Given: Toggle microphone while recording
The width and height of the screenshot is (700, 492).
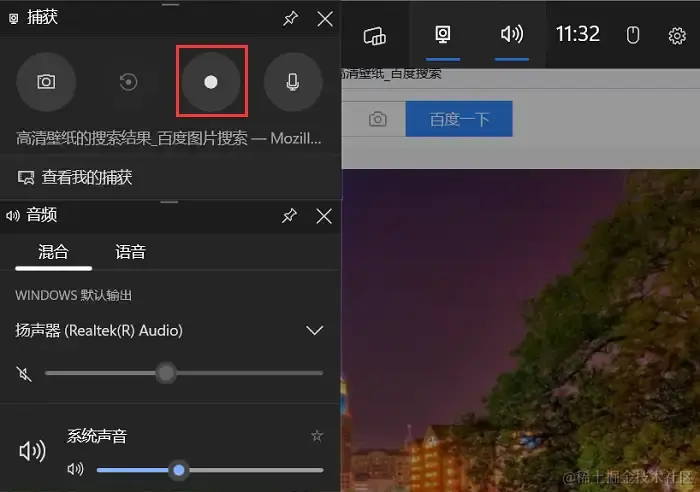Looking at the screenshot, I should tap(293, 82).
